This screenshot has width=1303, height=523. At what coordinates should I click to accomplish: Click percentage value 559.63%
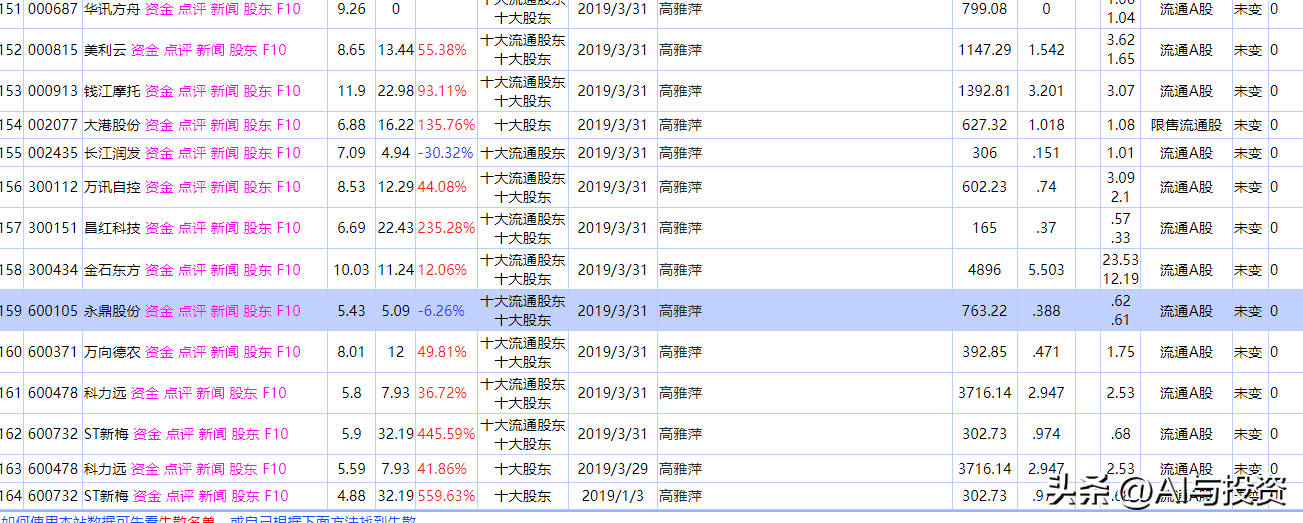pyautogui.click(x=446, y=496)
